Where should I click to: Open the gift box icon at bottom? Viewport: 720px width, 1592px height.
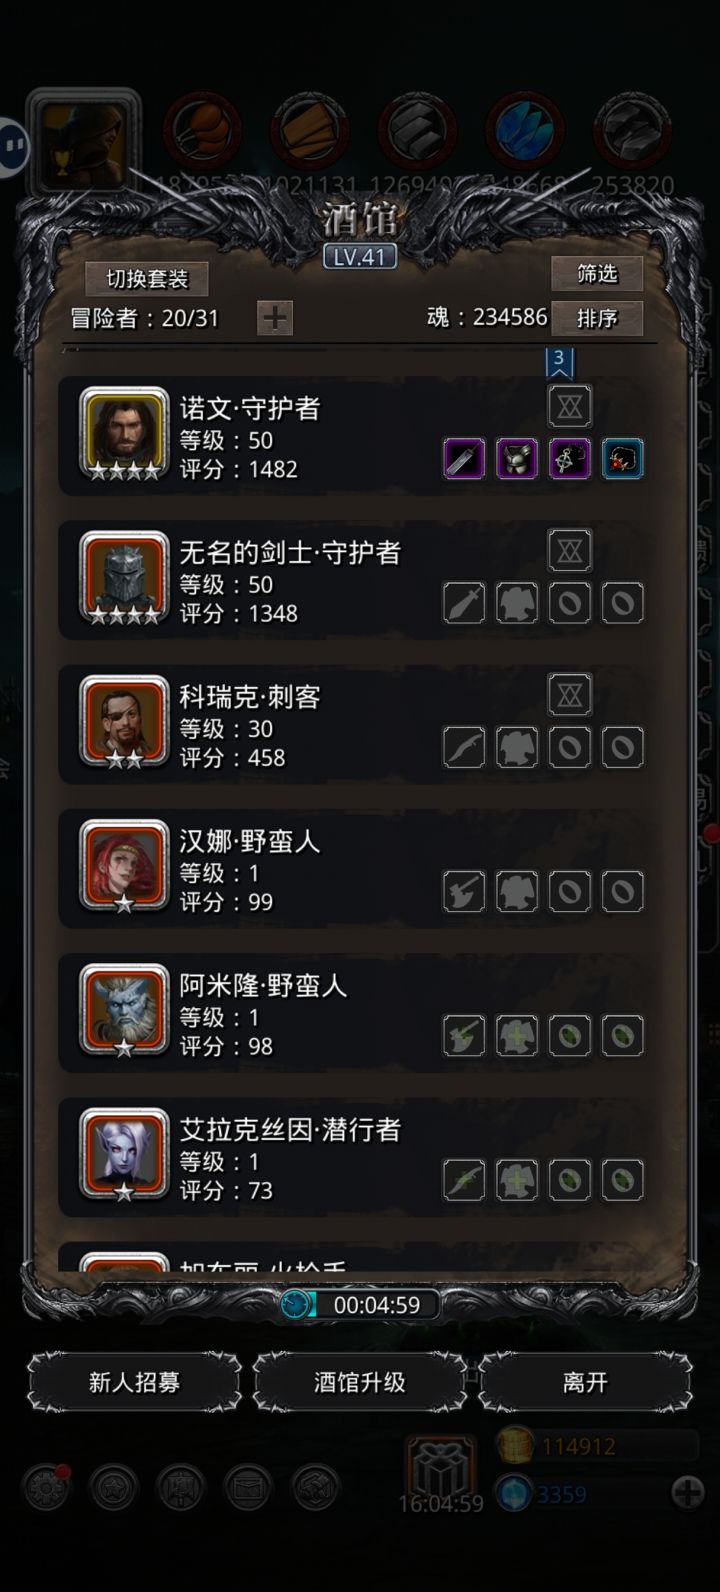(x=441, y=1466)
